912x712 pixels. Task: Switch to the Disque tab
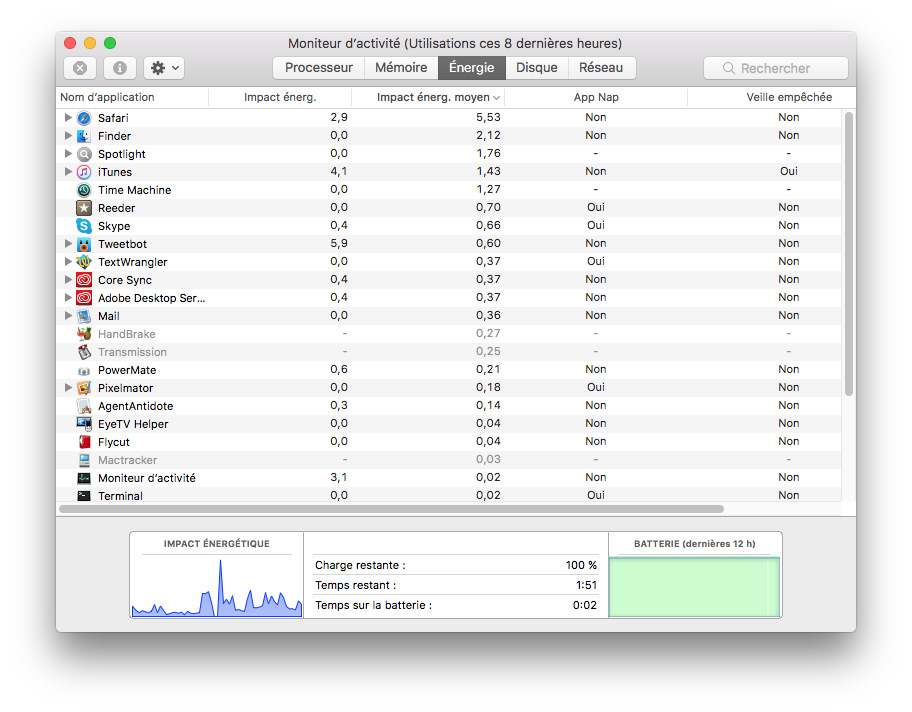click(x=537, y=67)
